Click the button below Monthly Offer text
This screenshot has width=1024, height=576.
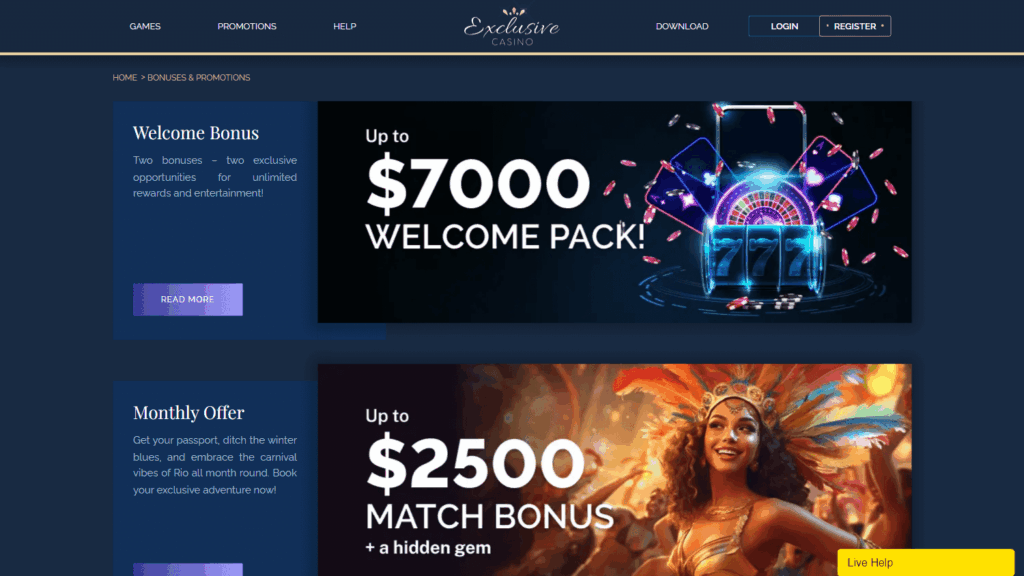[187, 569]
